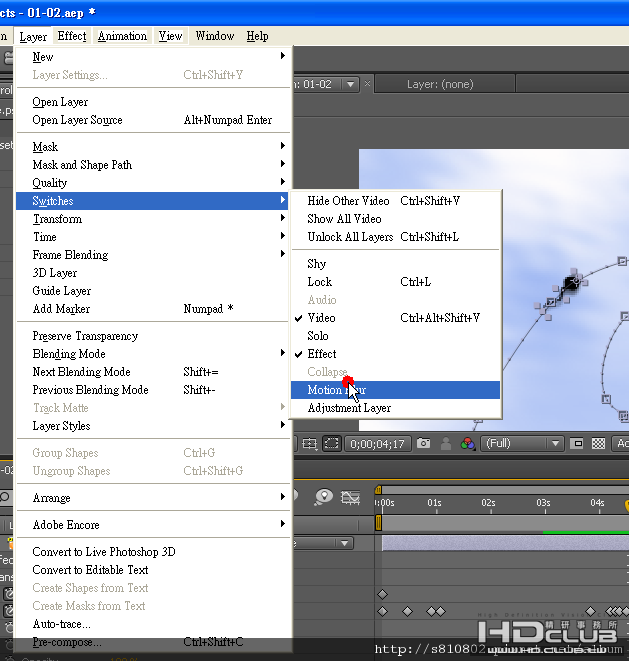Click the 02s mark on the time ruler

point(488,503)
